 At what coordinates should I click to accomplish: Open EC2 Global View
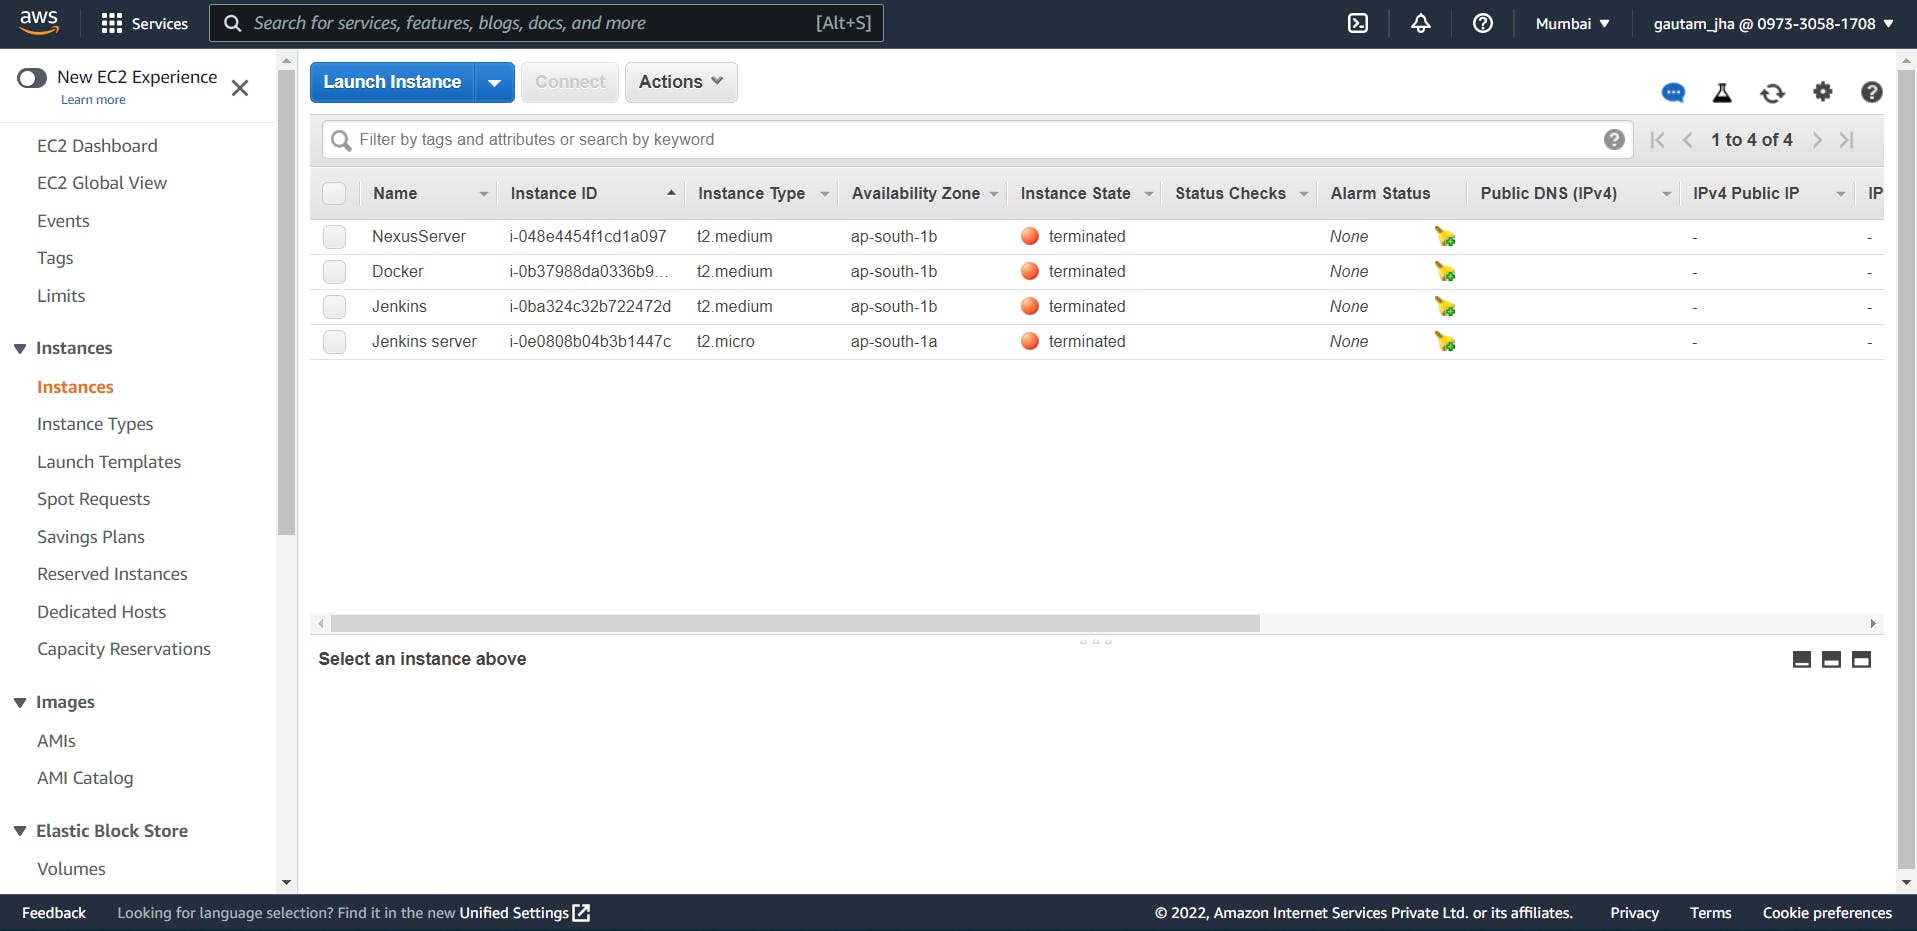[x=102, y=183]
